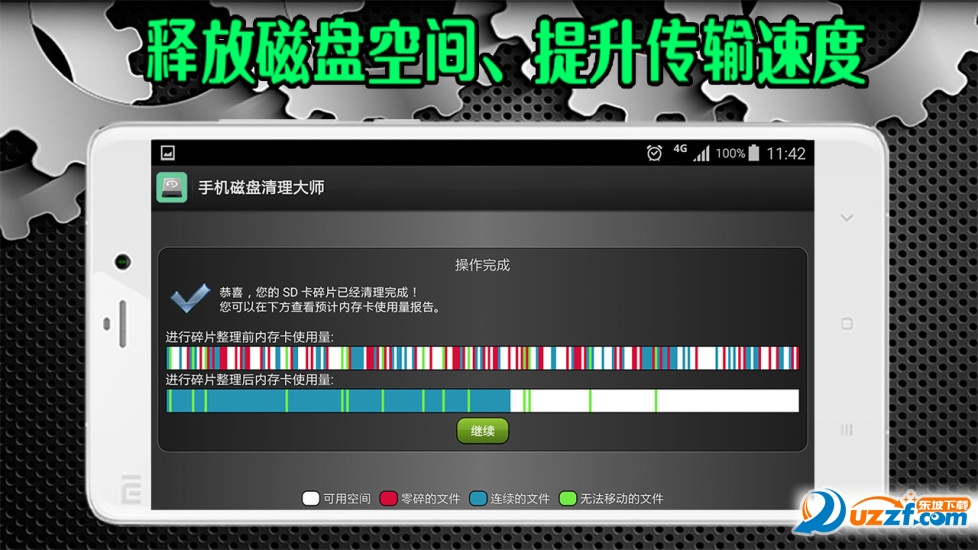Tap the phone's three-line menu key

[x=846, y=430]
